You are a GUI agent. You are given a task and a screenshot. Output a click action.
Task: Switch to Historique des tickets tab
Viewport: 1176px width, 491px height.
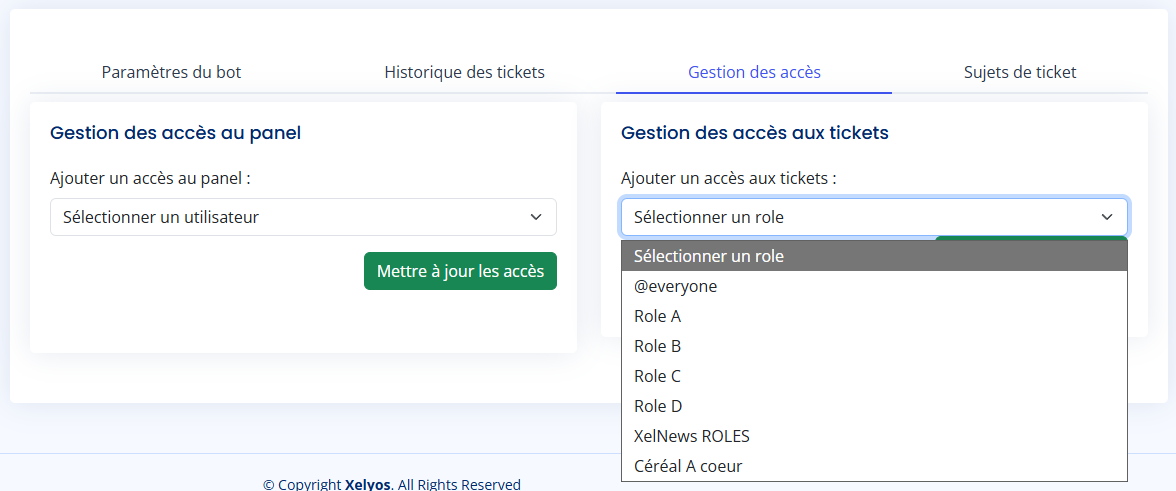(464, 72)
